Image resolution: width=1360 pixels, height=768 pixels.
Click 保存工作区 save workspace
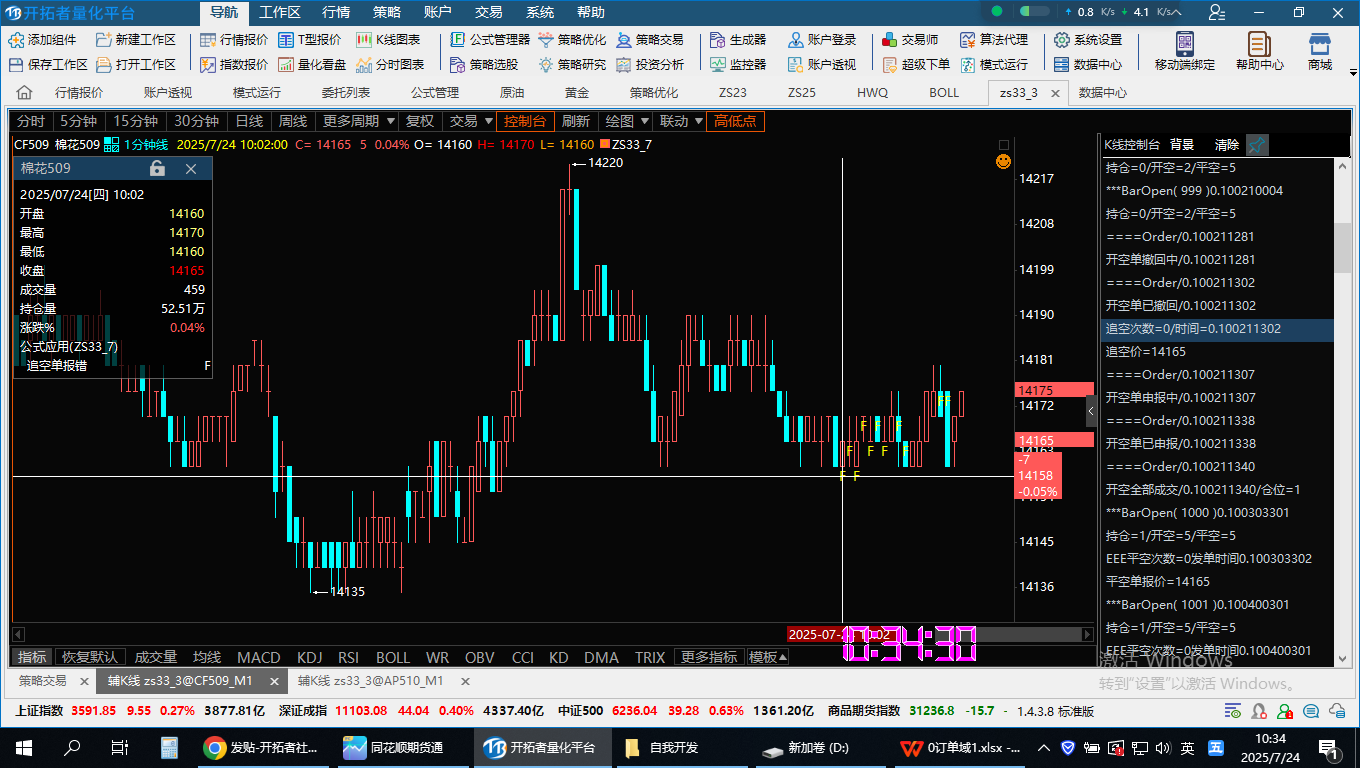coord(48,64)
